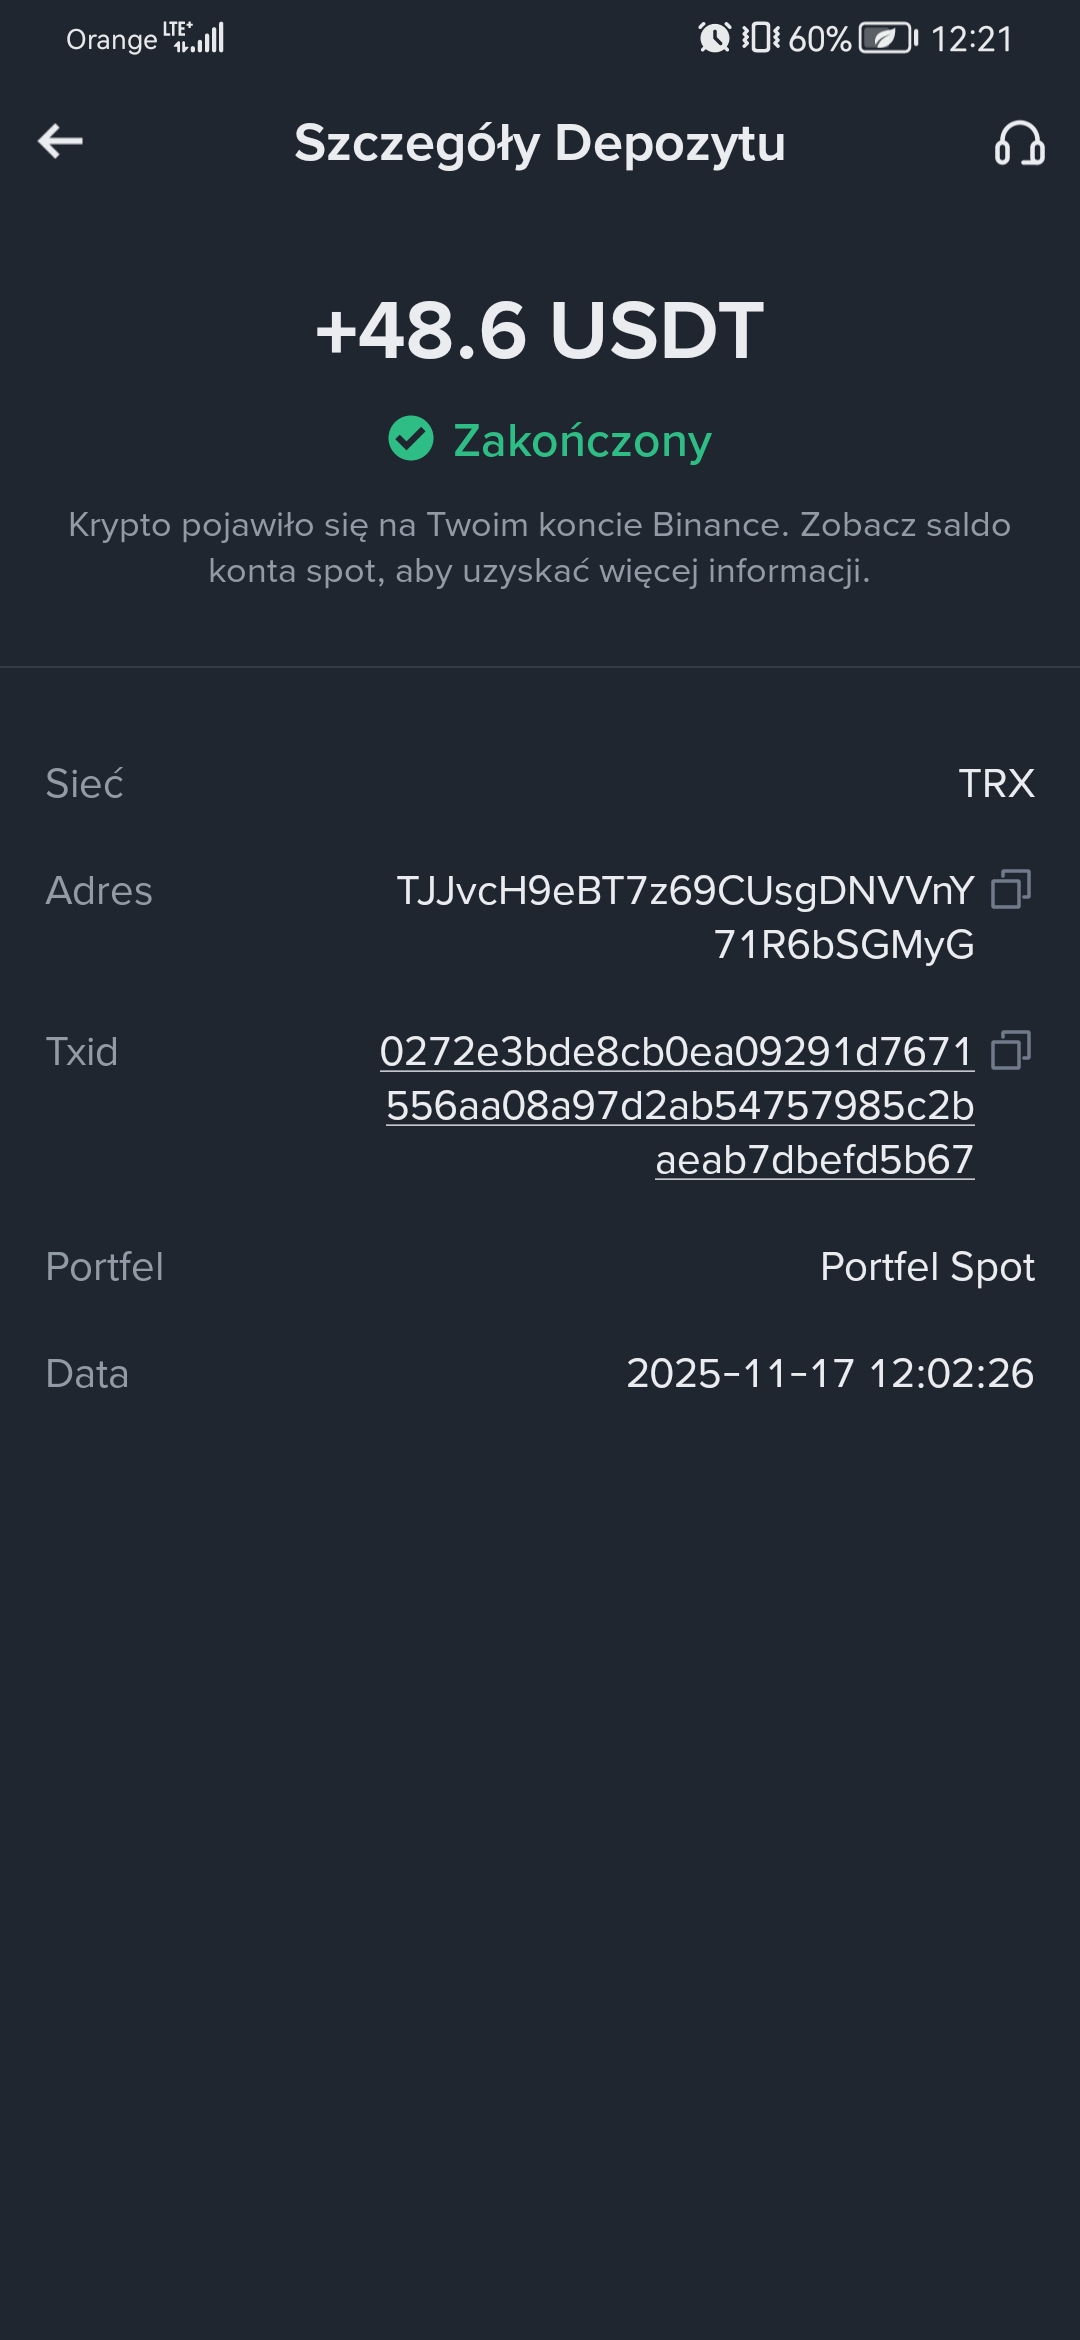
Task: Tap the Portfel Spot value
Action: (x=927, y=1267)
